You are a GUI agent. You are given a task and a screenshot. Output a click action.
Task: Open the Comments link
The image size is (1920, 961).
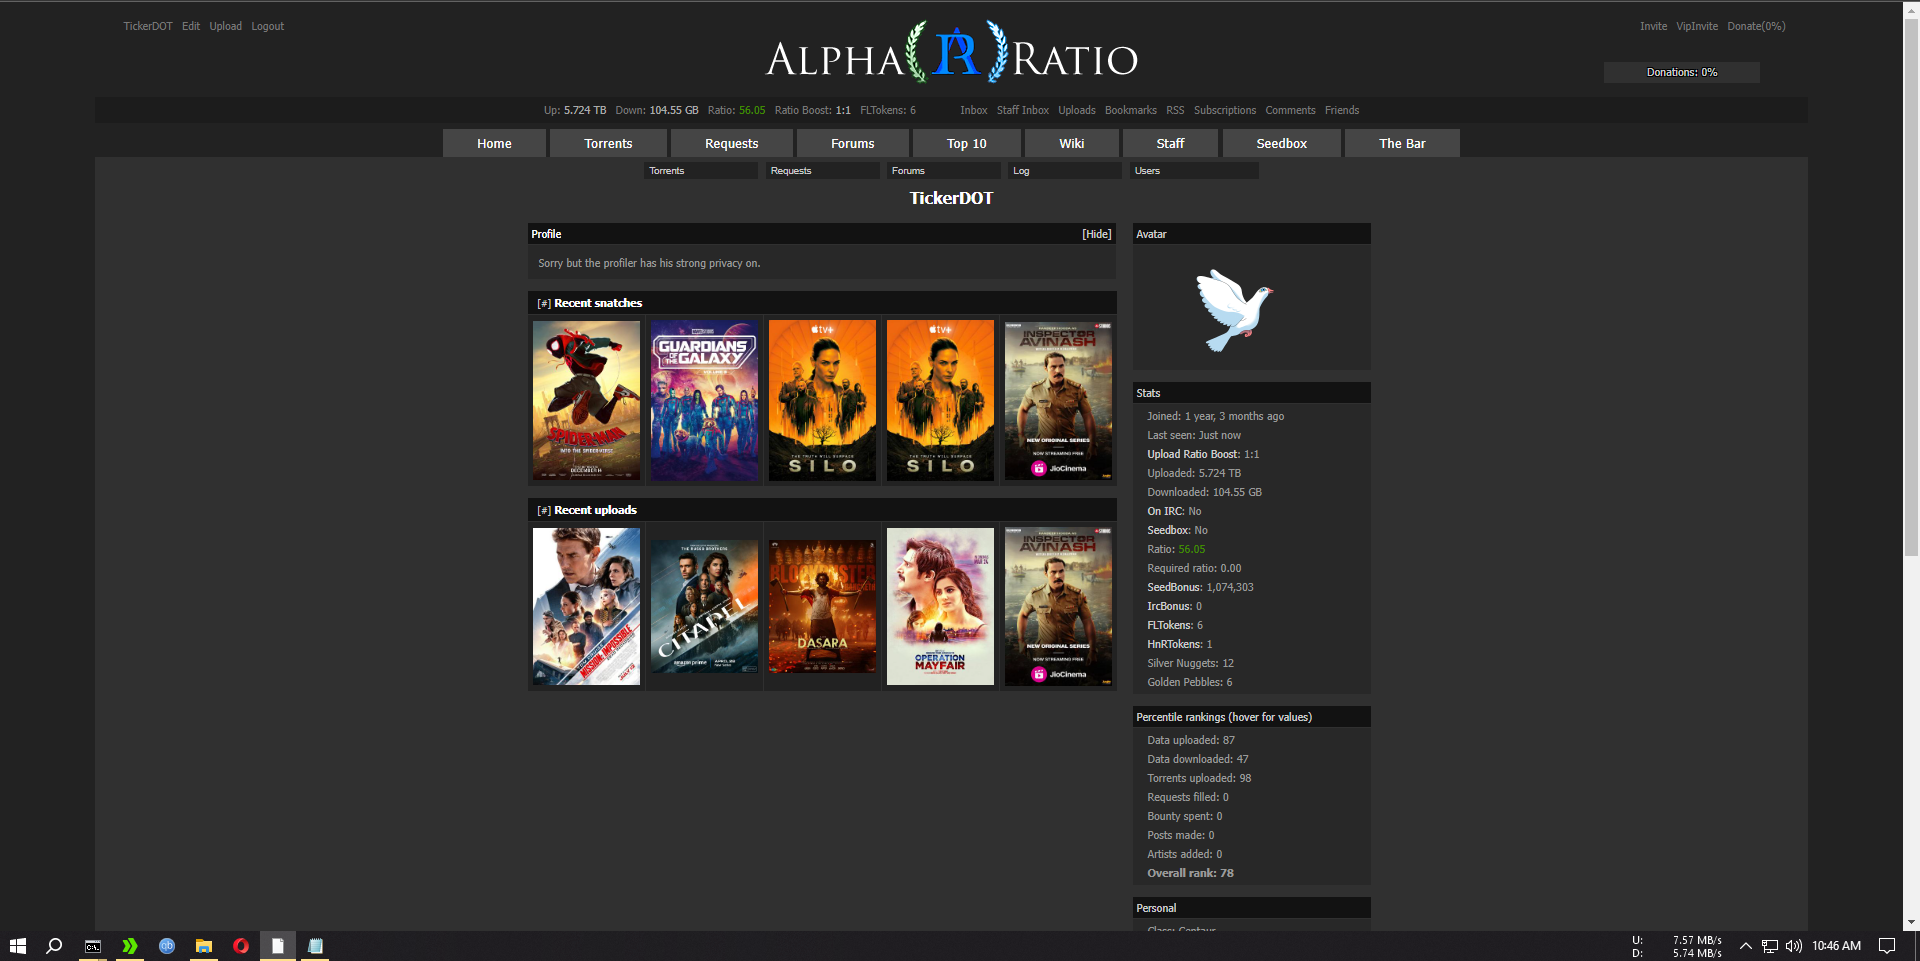pos(1290,110)
